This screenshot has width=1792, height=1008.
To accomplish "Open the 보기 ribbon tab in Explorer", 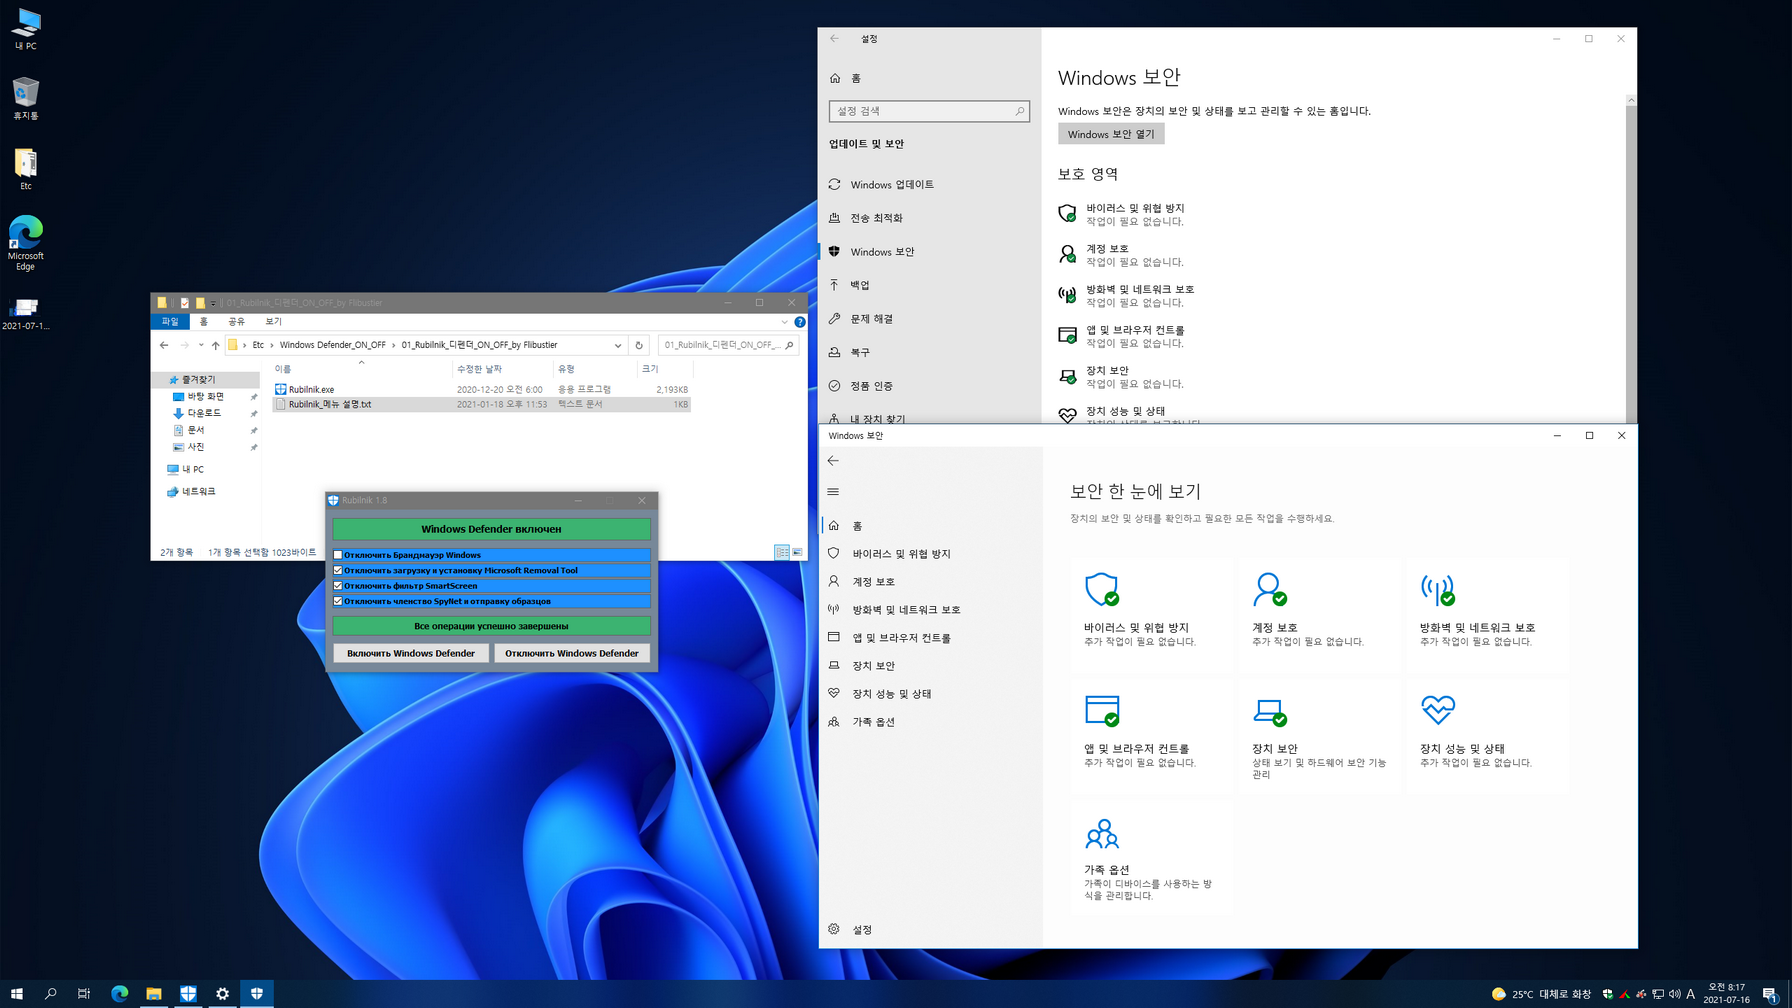I will [x=274, y=322].
